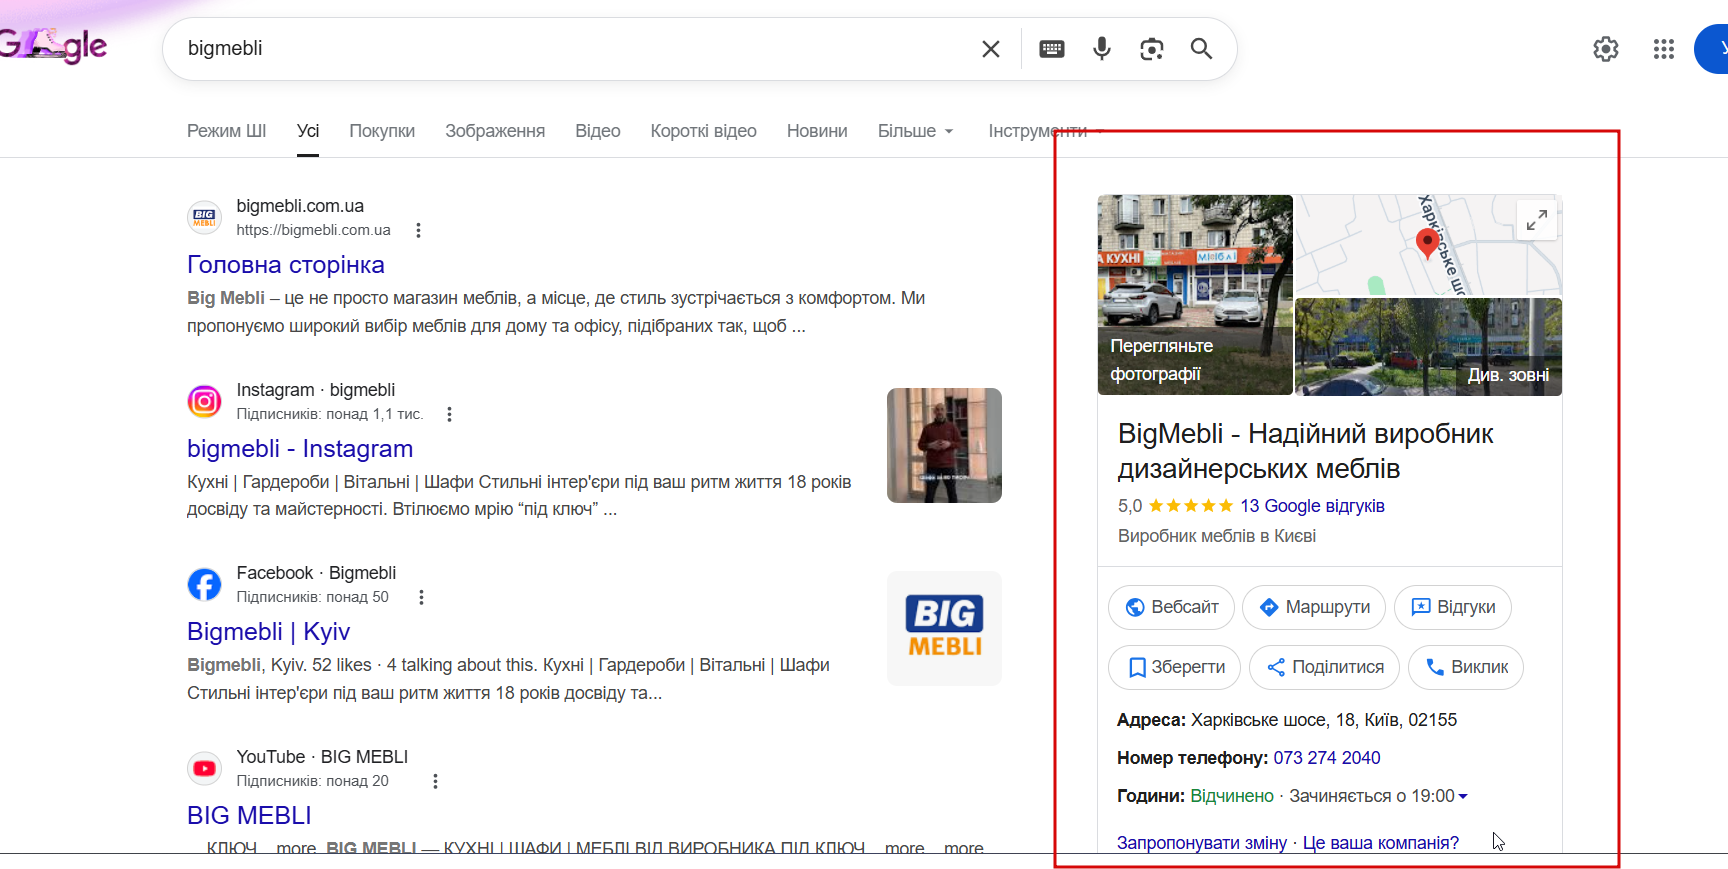Click the Виклик call button
1728x869 pixels.
1466,667
